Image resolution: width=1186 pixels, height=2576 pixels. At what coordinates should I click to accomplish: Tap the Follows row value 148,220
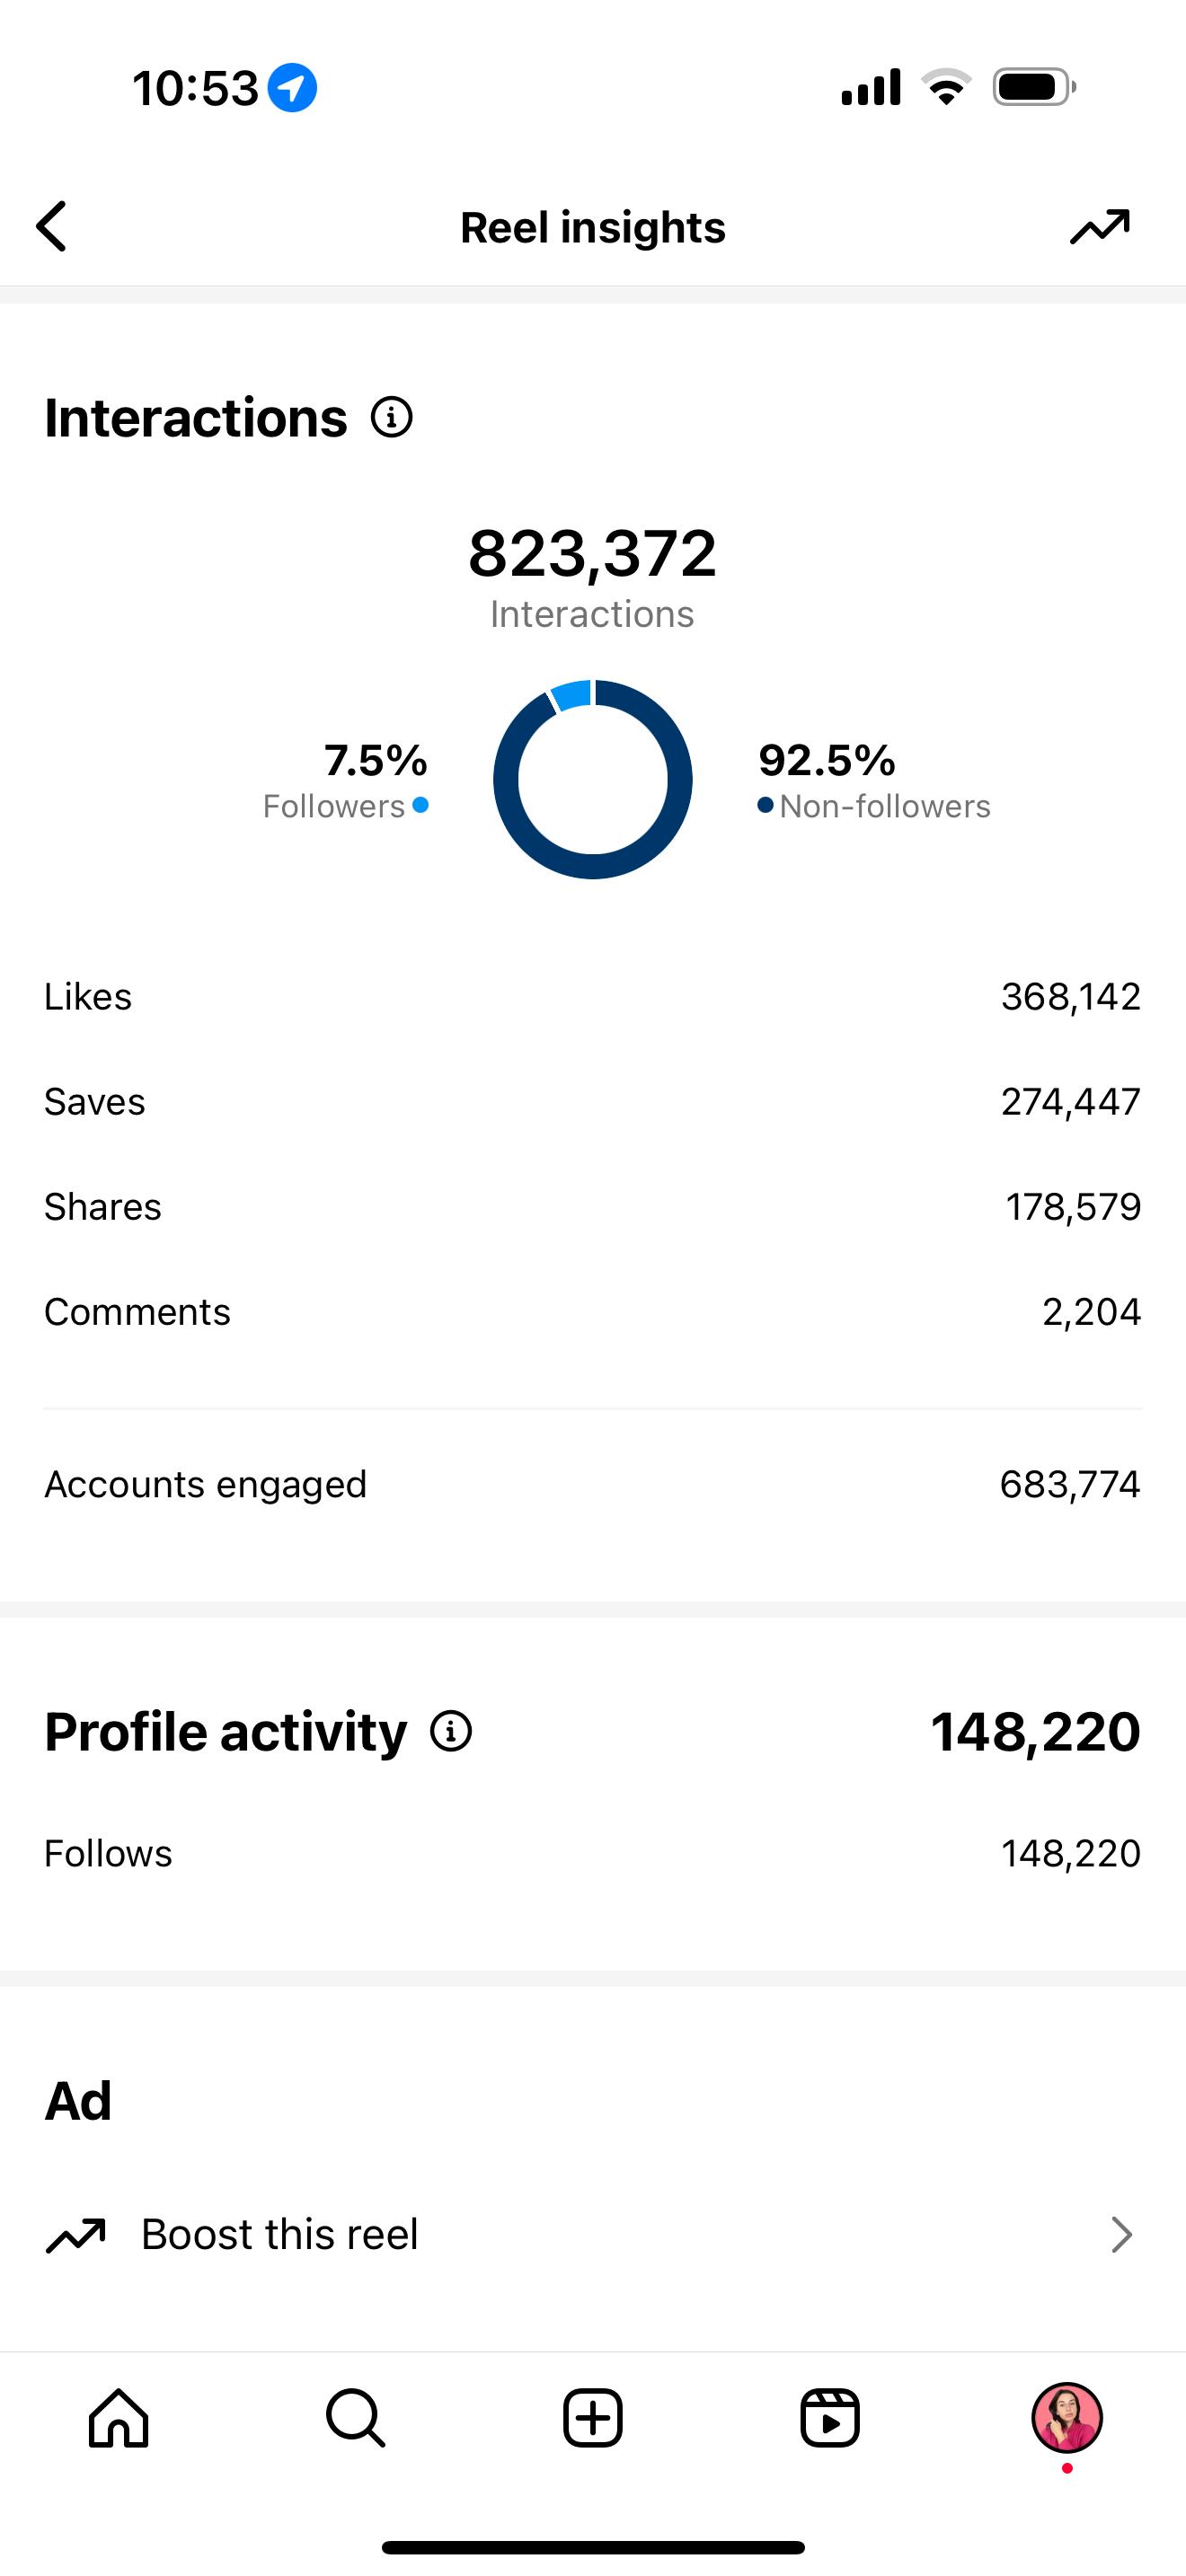(x=1071, y=1854)
